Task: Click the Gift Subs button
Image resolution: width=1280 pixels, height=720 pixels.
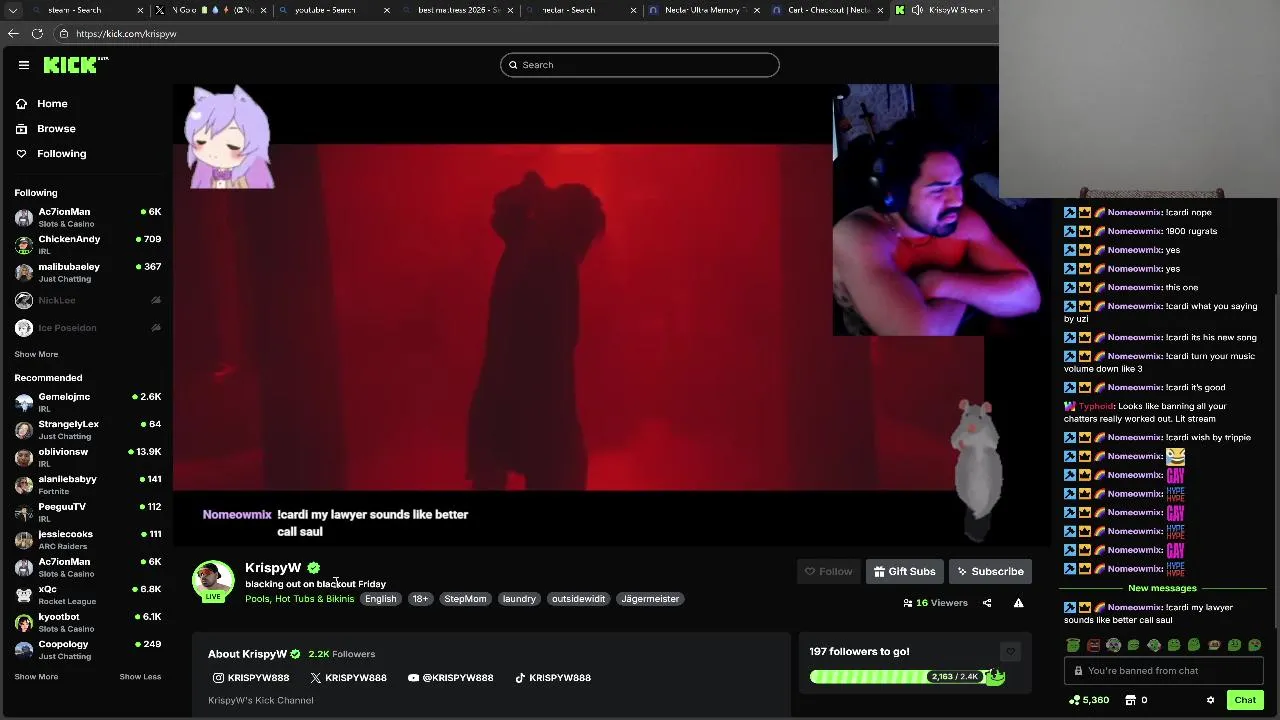Action: pos(905,572)
